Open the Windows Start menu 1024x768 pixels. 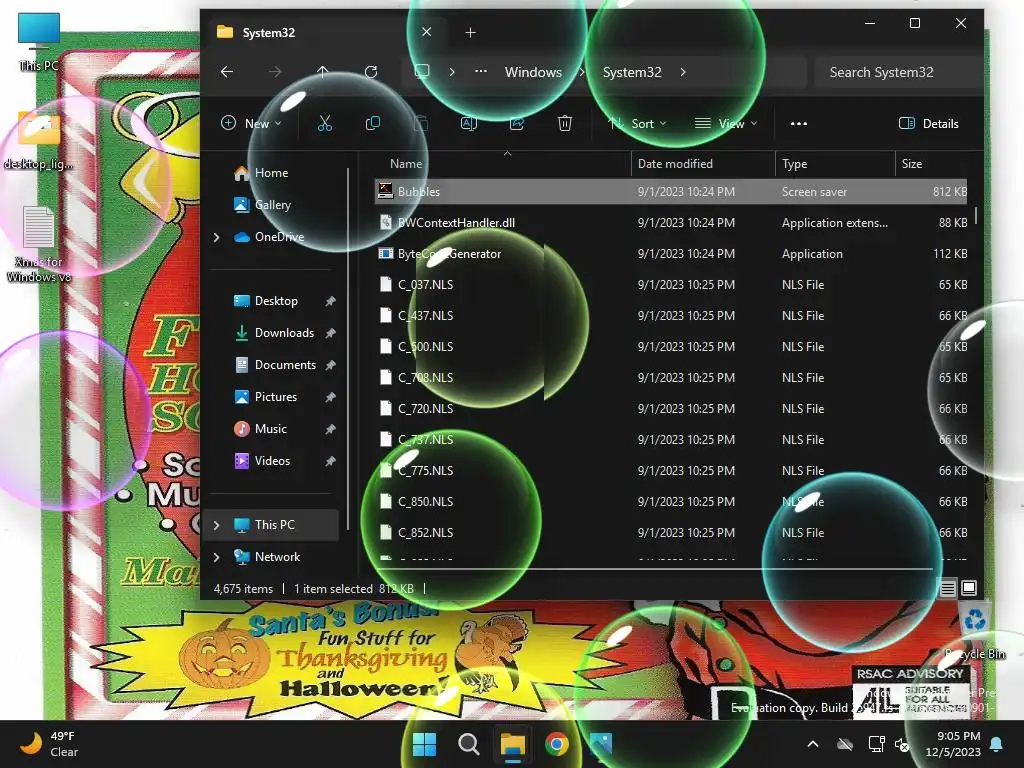click(x=424, y=744)
